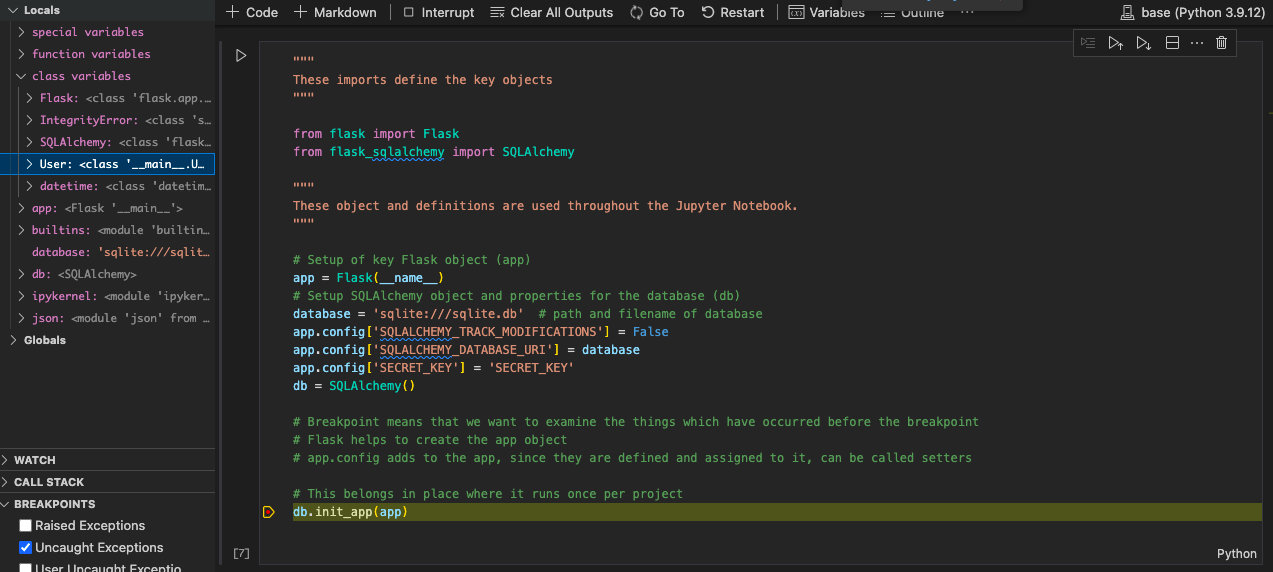Screen dimensions: 1273x572
Task: Expand SQLAlchemy class variable
Action: (30, 142)
